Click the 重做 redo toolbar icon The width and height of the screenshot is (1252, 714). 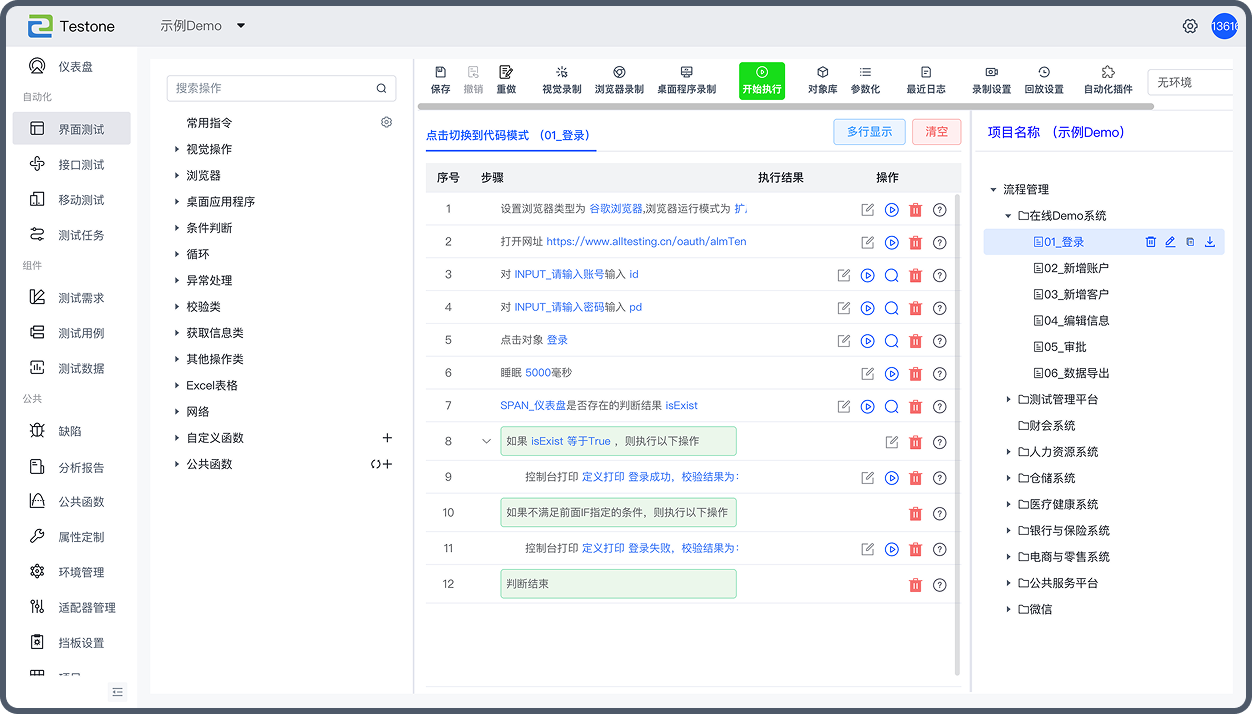click(506, 72)
